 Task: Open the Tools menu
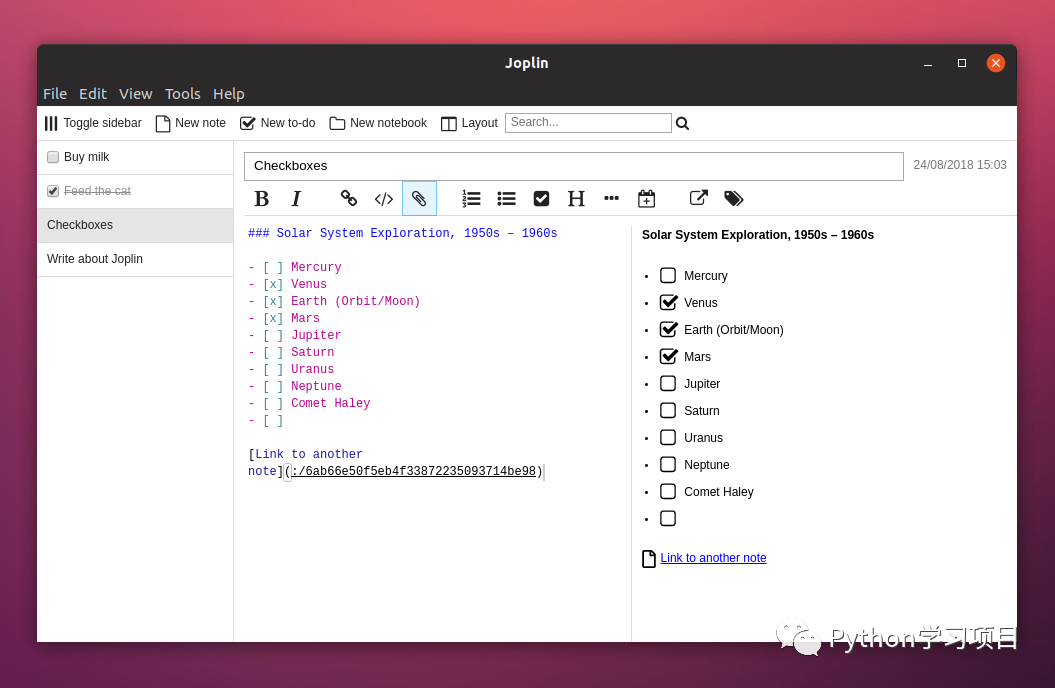[x=182, y=93]
